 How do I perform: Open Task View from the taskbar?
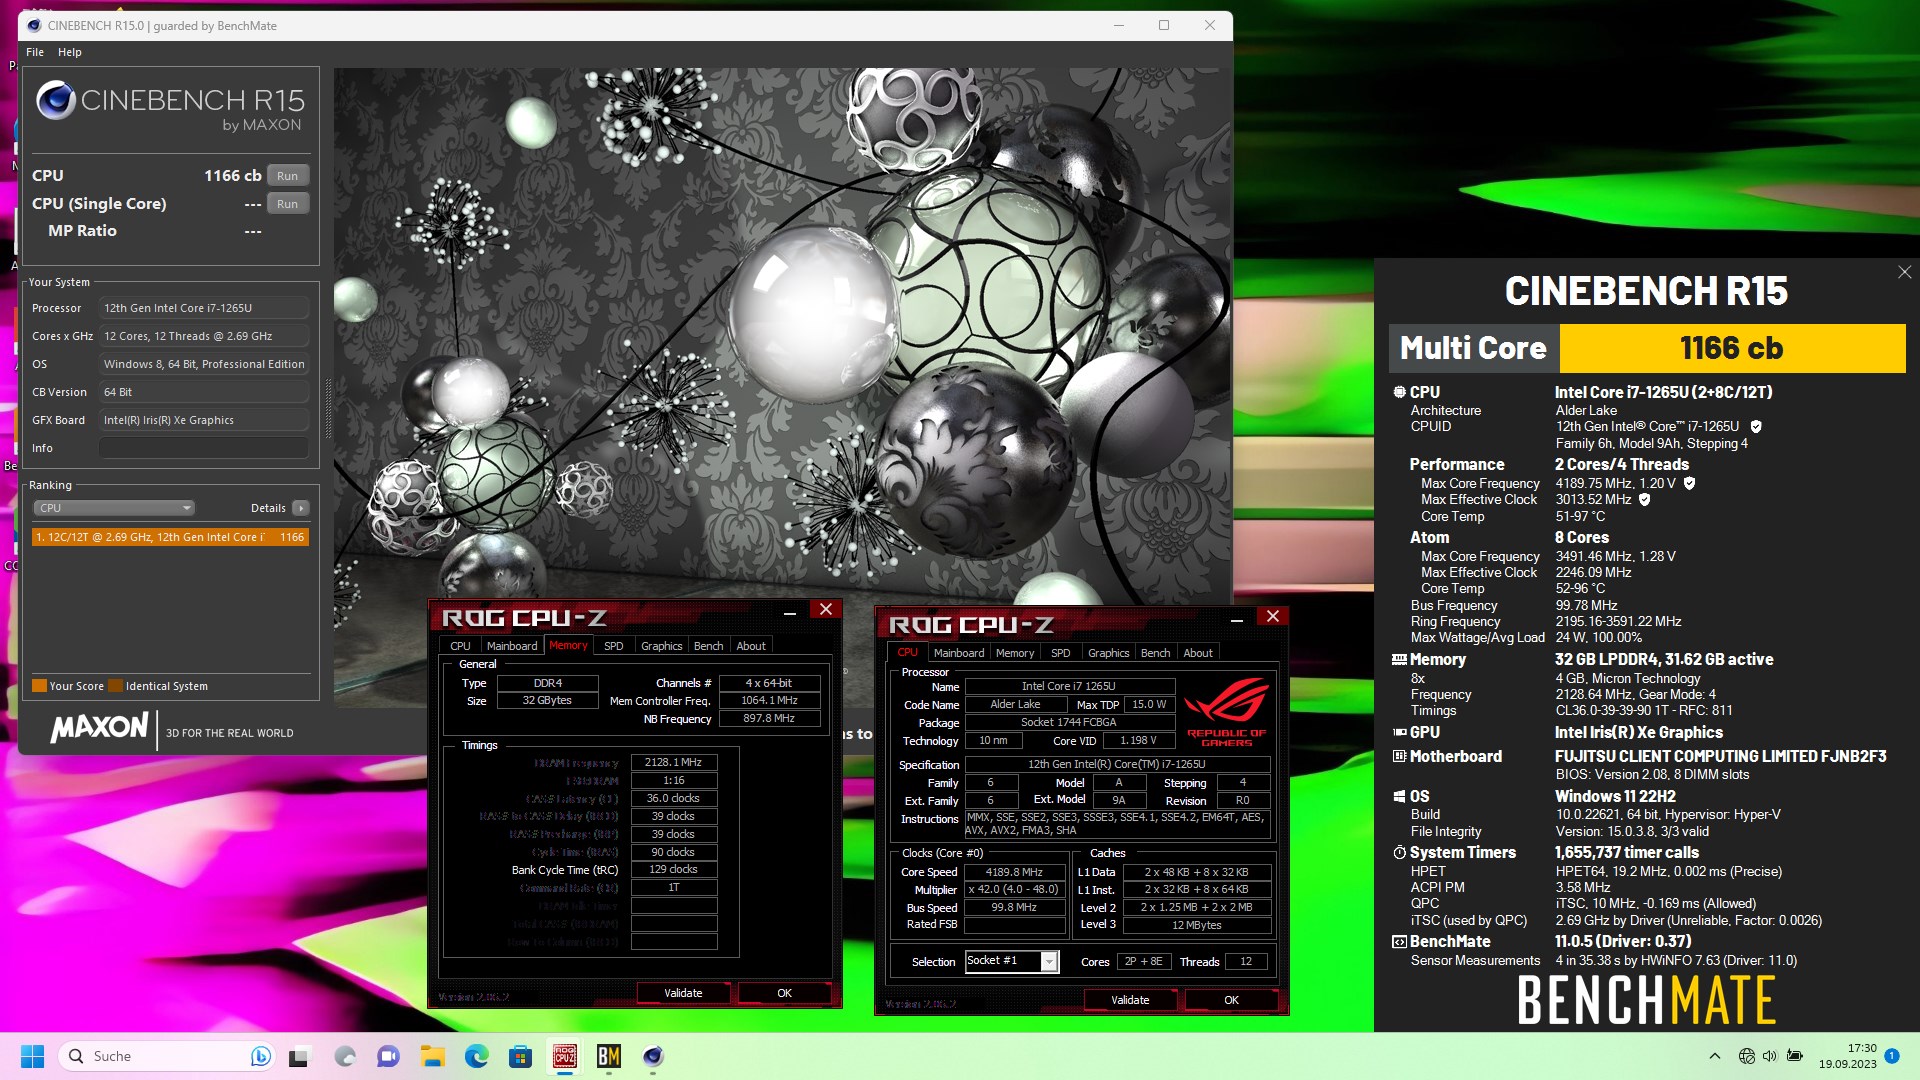pyautogui.click(x=299, y=1056)
